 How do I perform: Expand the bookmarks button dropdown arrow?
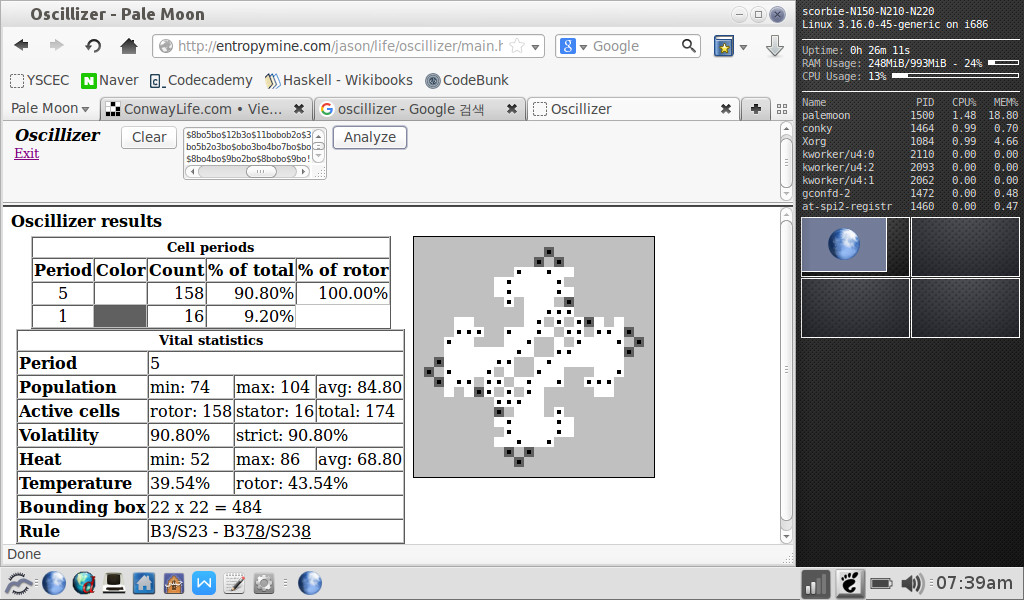tap(743, 46)
